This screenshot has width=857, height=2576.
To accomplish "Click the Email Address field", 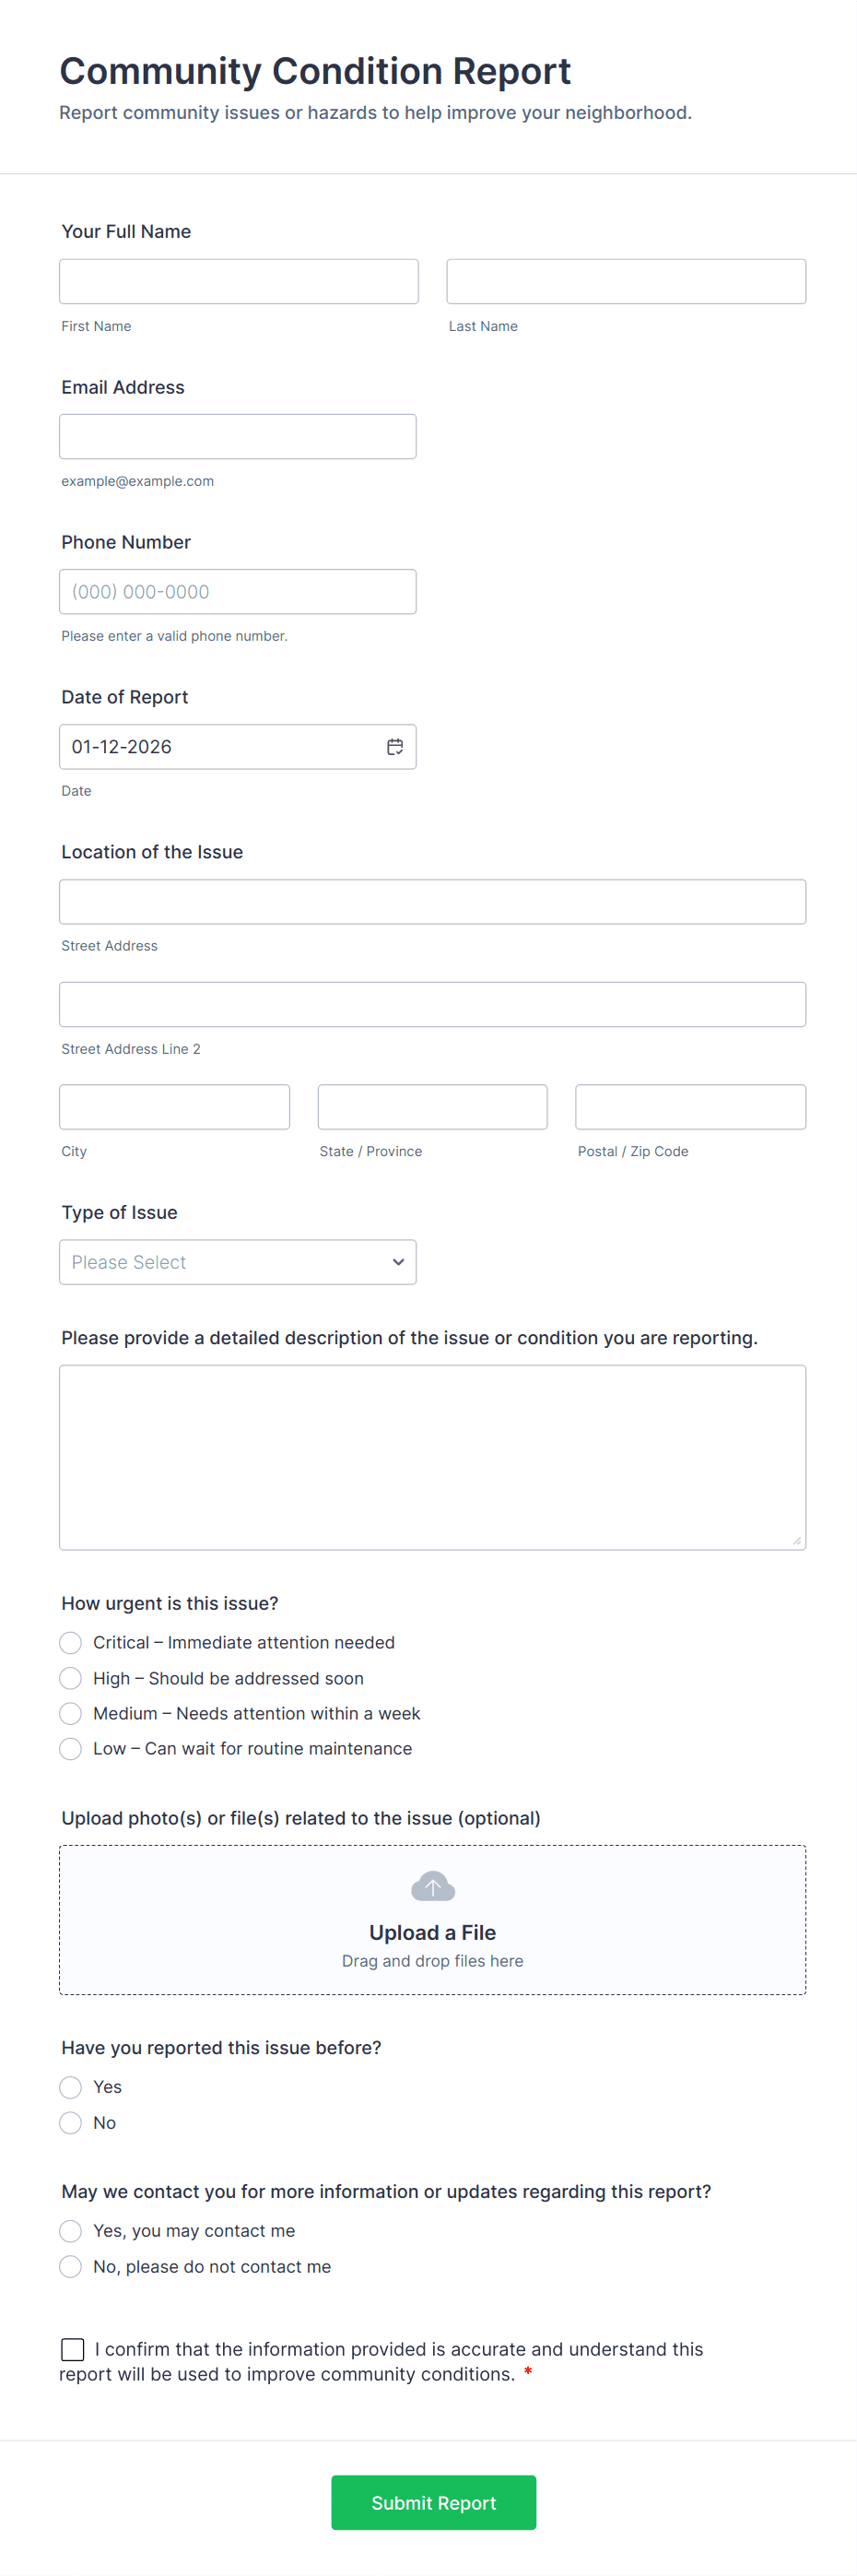I will click(238, 436).
